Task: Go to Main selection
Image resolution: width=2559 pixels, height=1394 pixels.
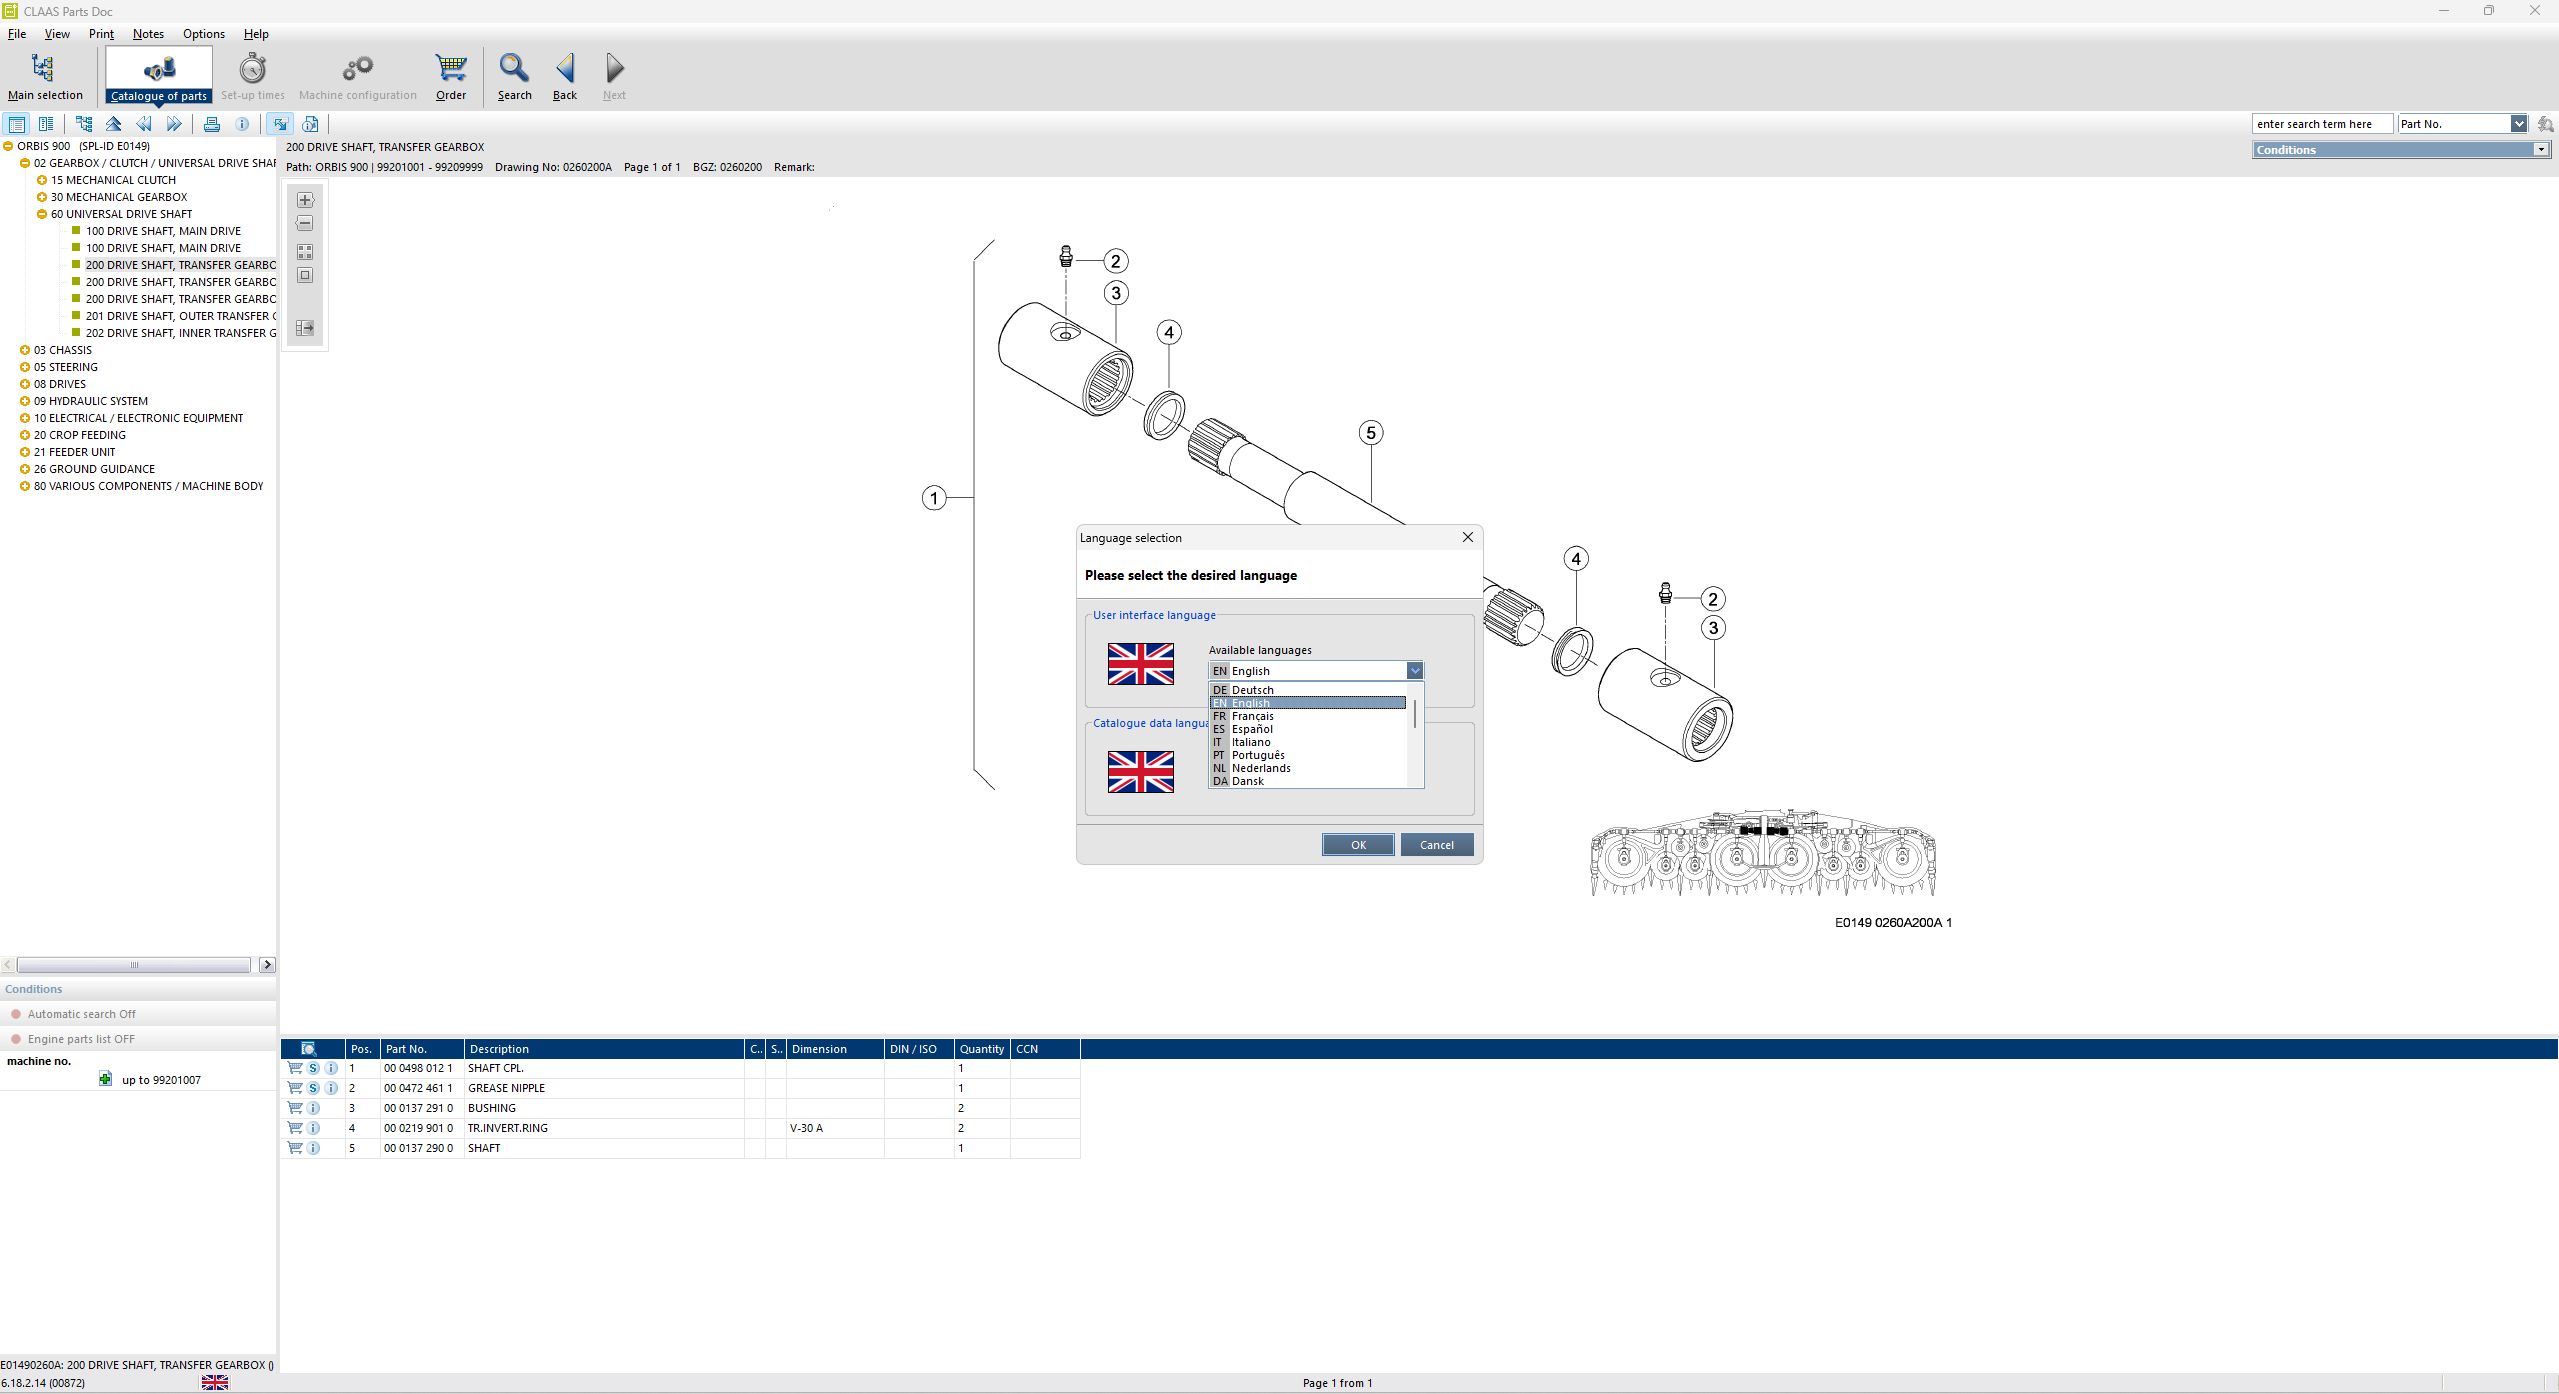Action: [45, 75]
